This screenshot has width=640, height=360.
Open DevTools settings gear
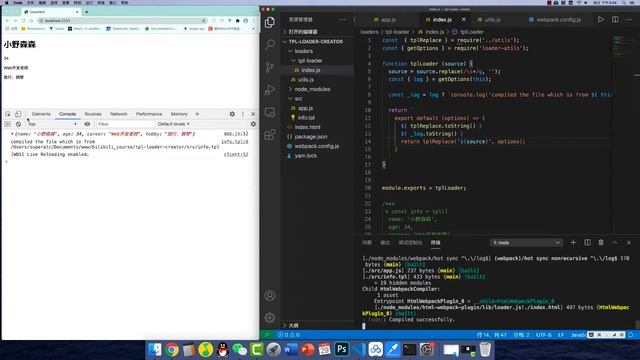tap(232, 114)
